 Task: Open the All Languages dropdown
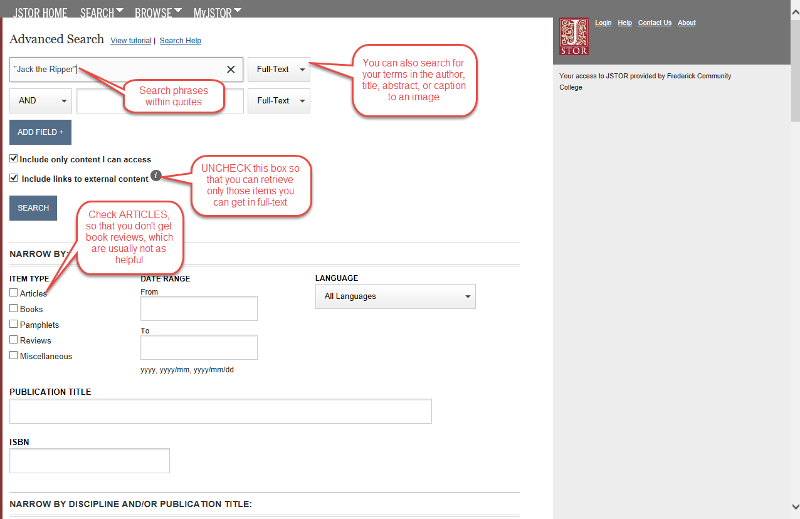[x=395, y=296]
